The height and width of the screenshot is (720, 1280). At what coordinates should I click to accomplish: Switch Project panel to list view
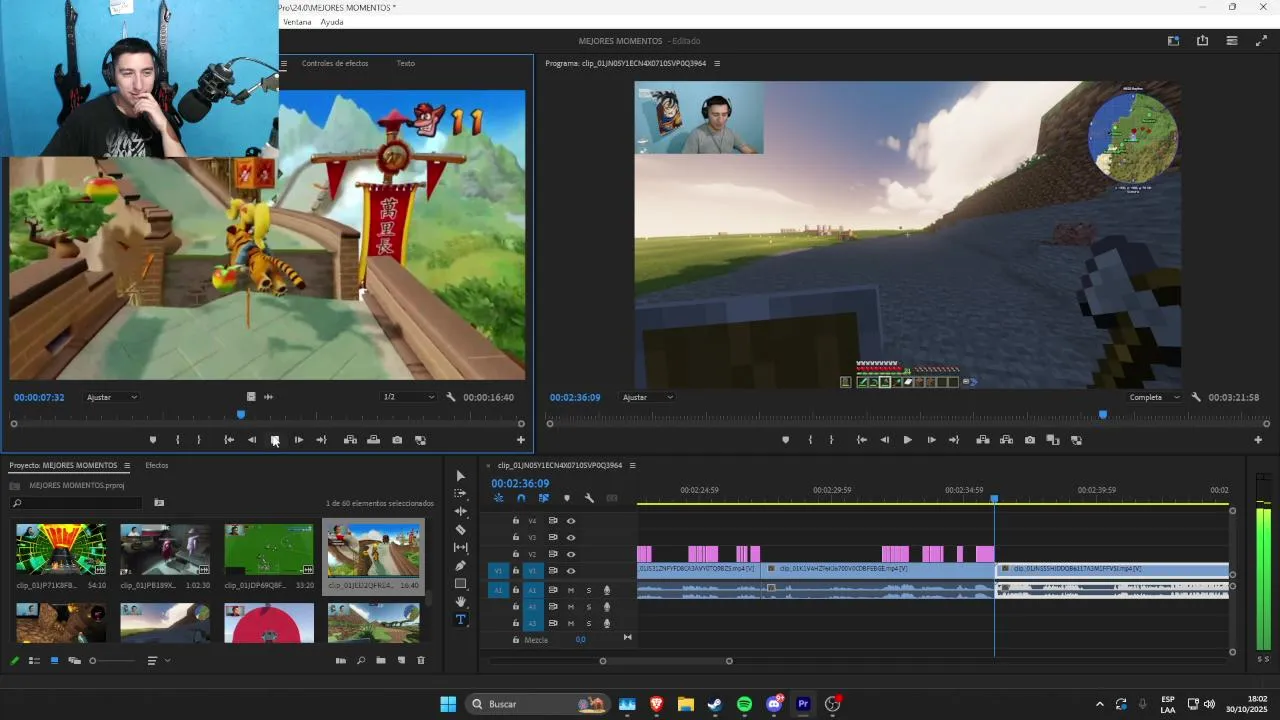34,660
